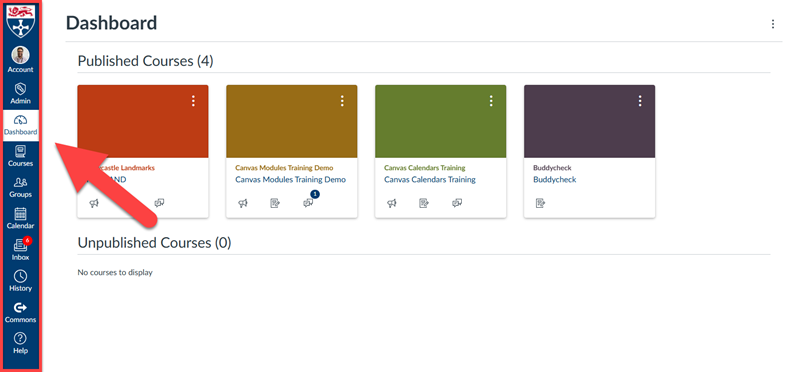Viewport: 810px width, 372px height.
Task: Open the Inbox with 6 unread messages
Action: click(x=21, y=250)
